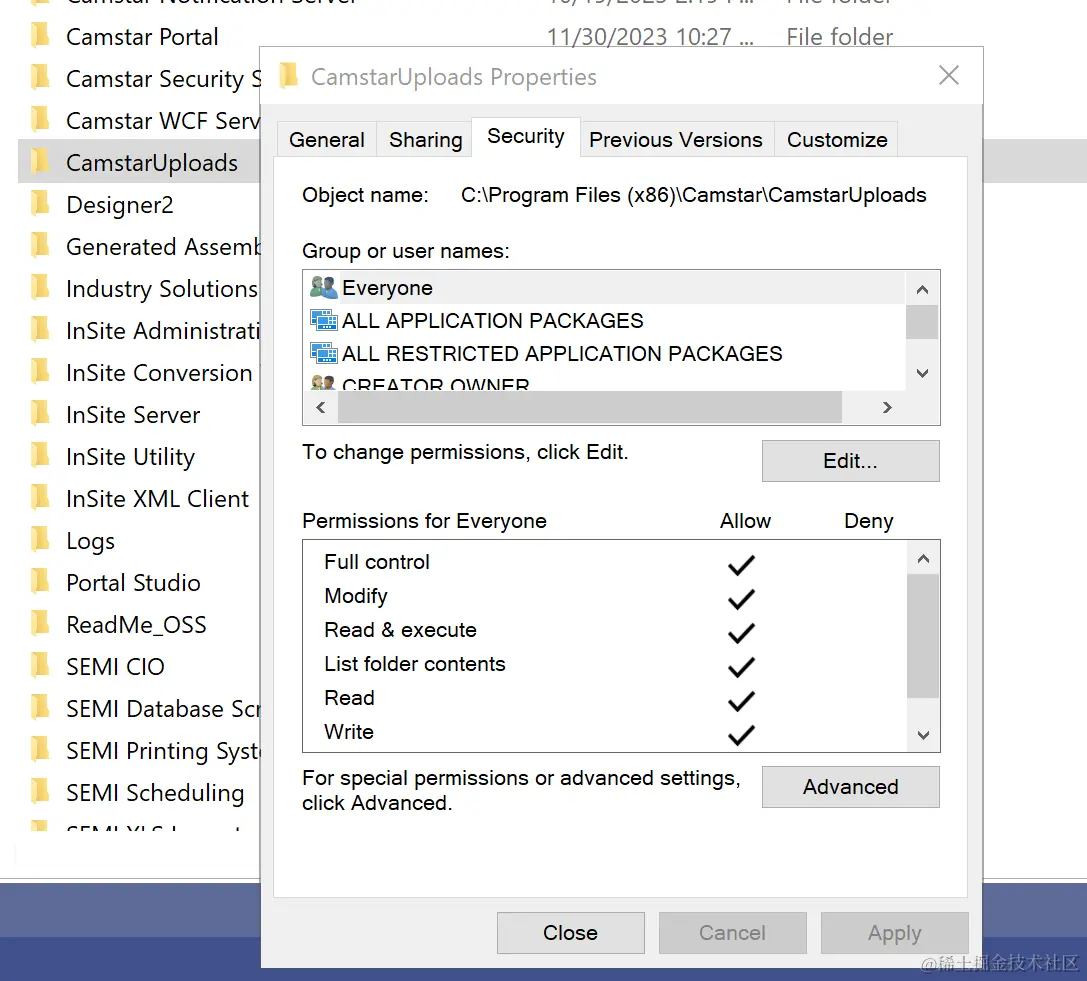Select the Security tab

coord(525,137)
